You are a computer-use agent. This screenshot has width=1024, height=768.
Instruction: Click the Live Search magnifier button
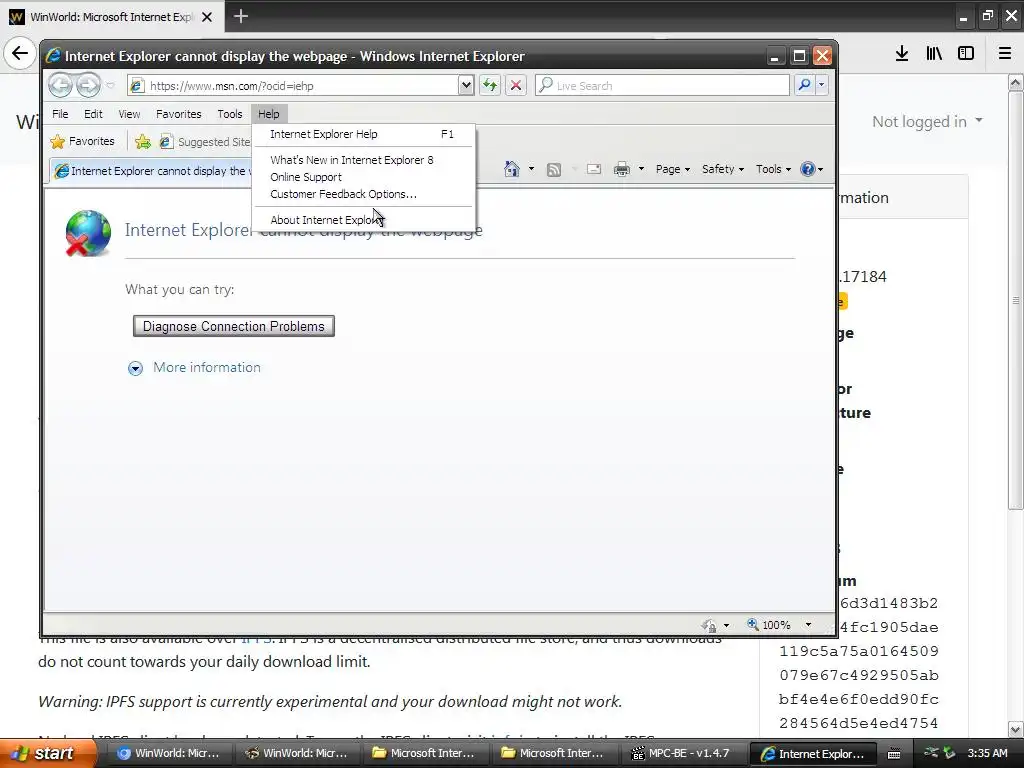click(805, 85)
